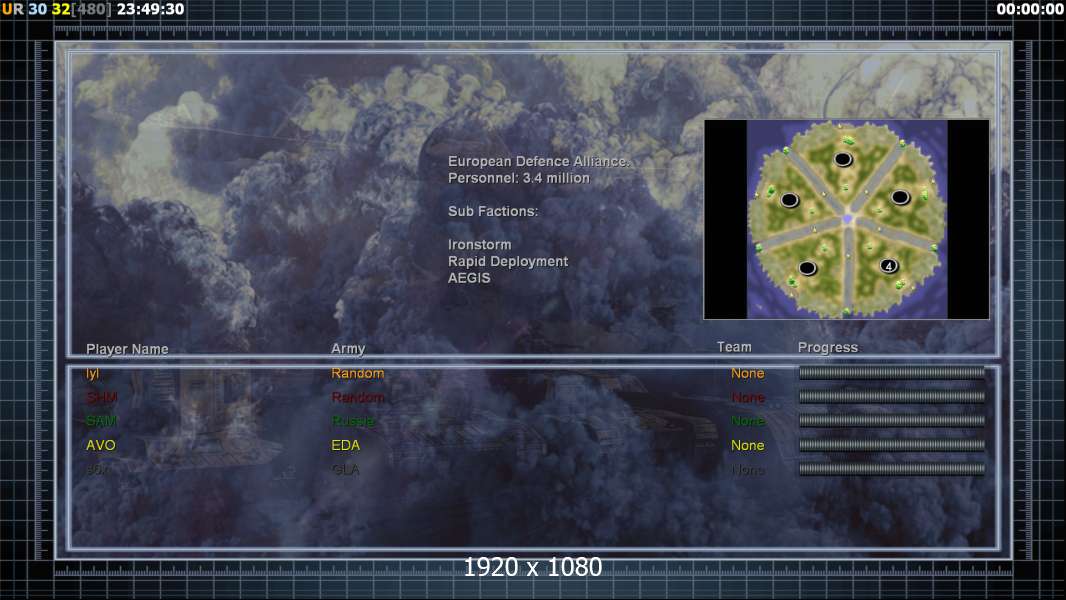Click the None team value for AVO
This screenshot has width=1066, height=600.
tap(747, 445)
